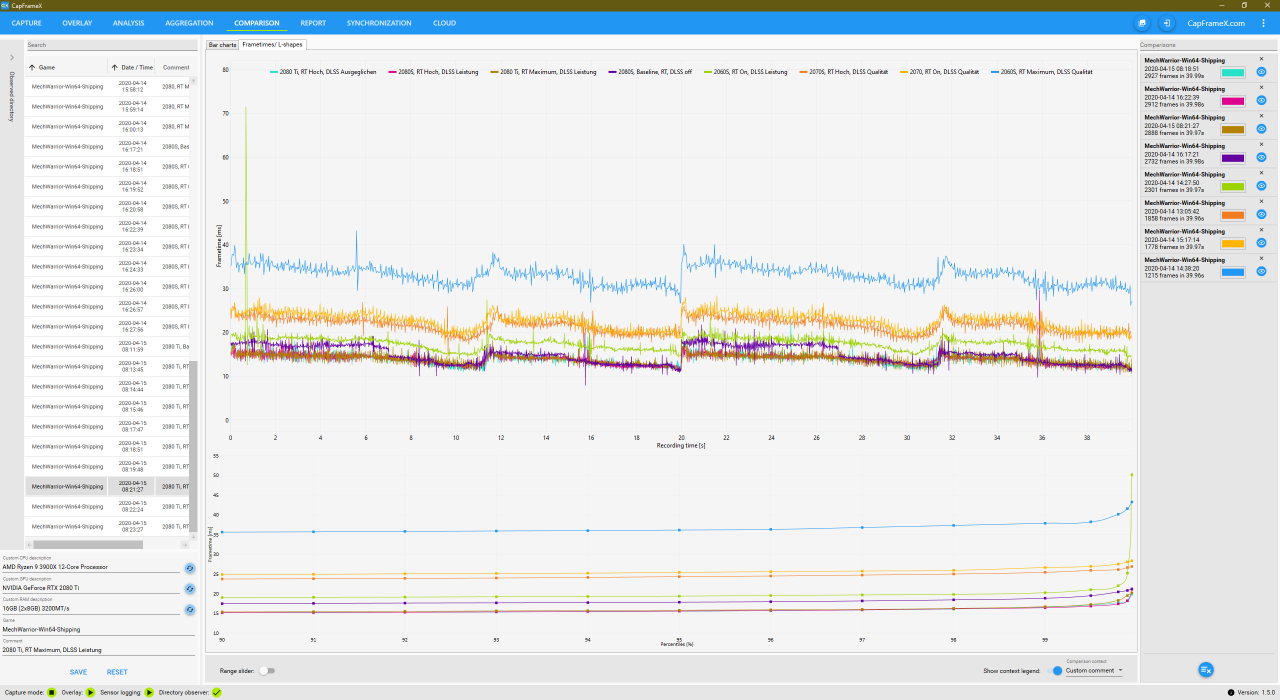
Task: Toggle visibility of the 13:05:42 comparison
Action: 1261,215
